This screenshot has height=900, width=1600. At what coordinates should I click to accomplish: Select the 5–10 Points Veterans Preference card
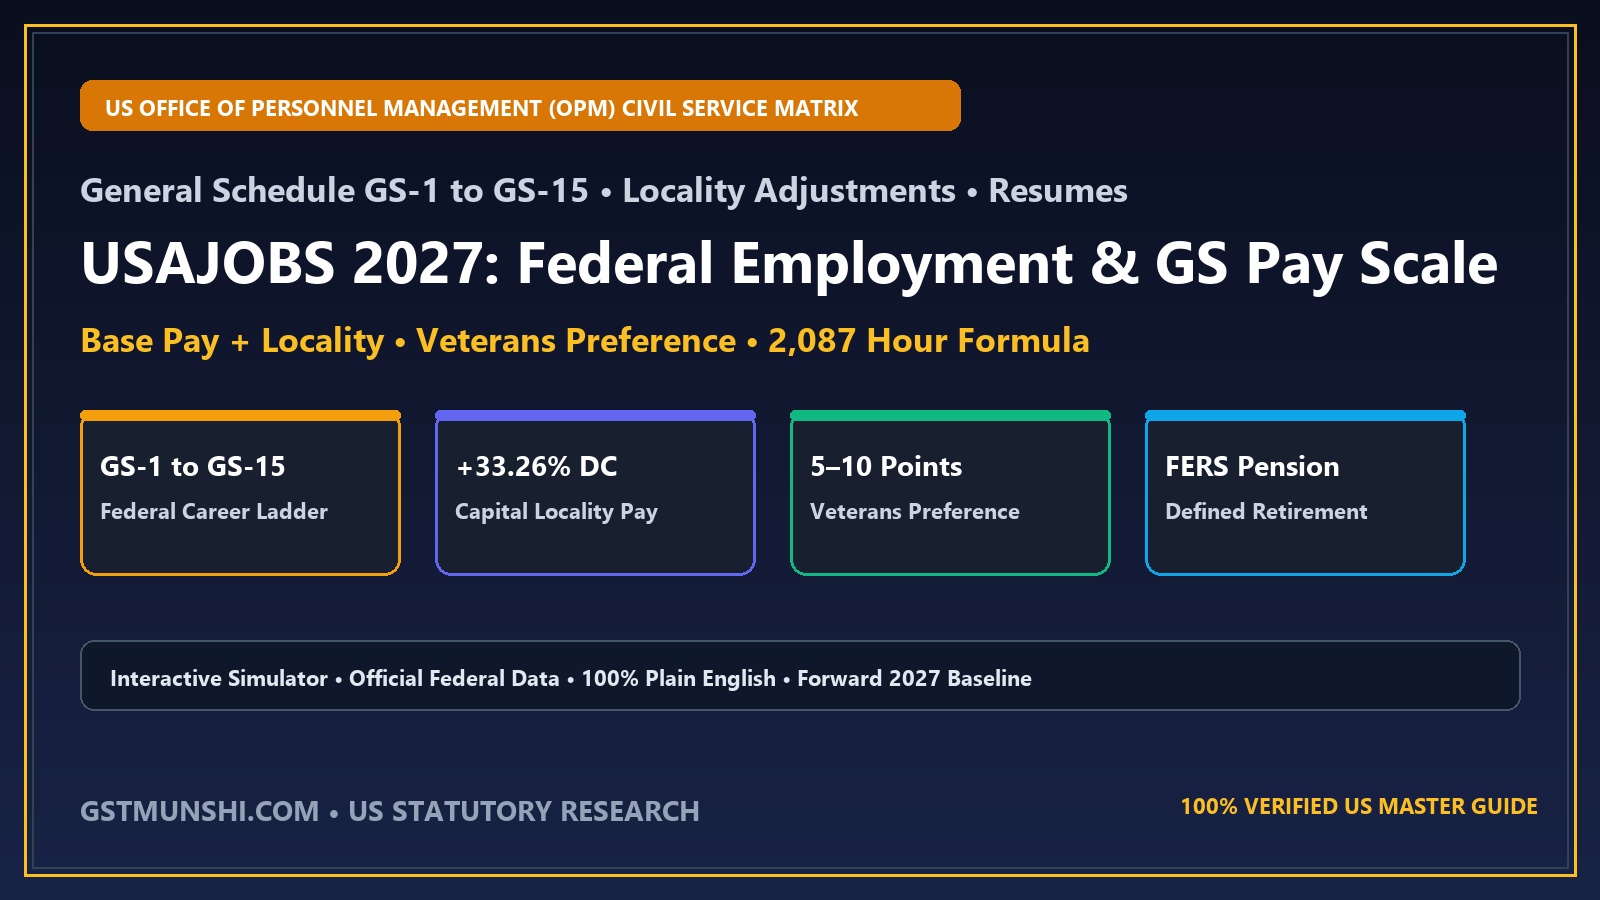[x=950, y=493]
